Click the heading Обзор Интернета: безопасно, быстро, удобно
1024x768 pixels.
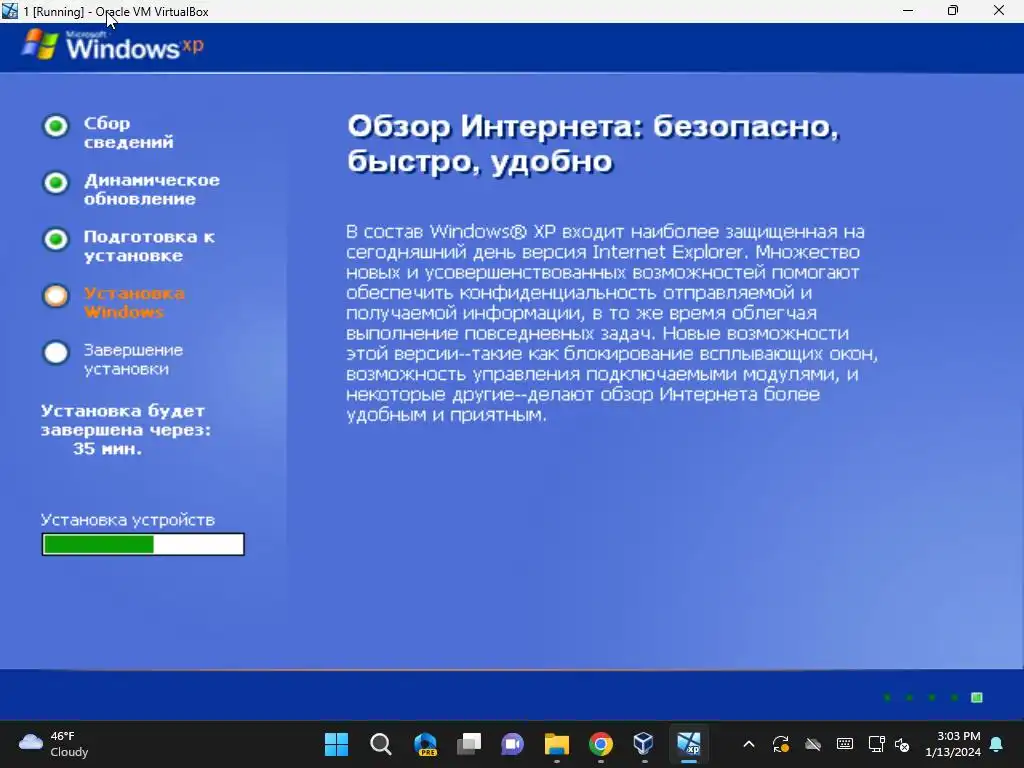(x=593, y=144)
